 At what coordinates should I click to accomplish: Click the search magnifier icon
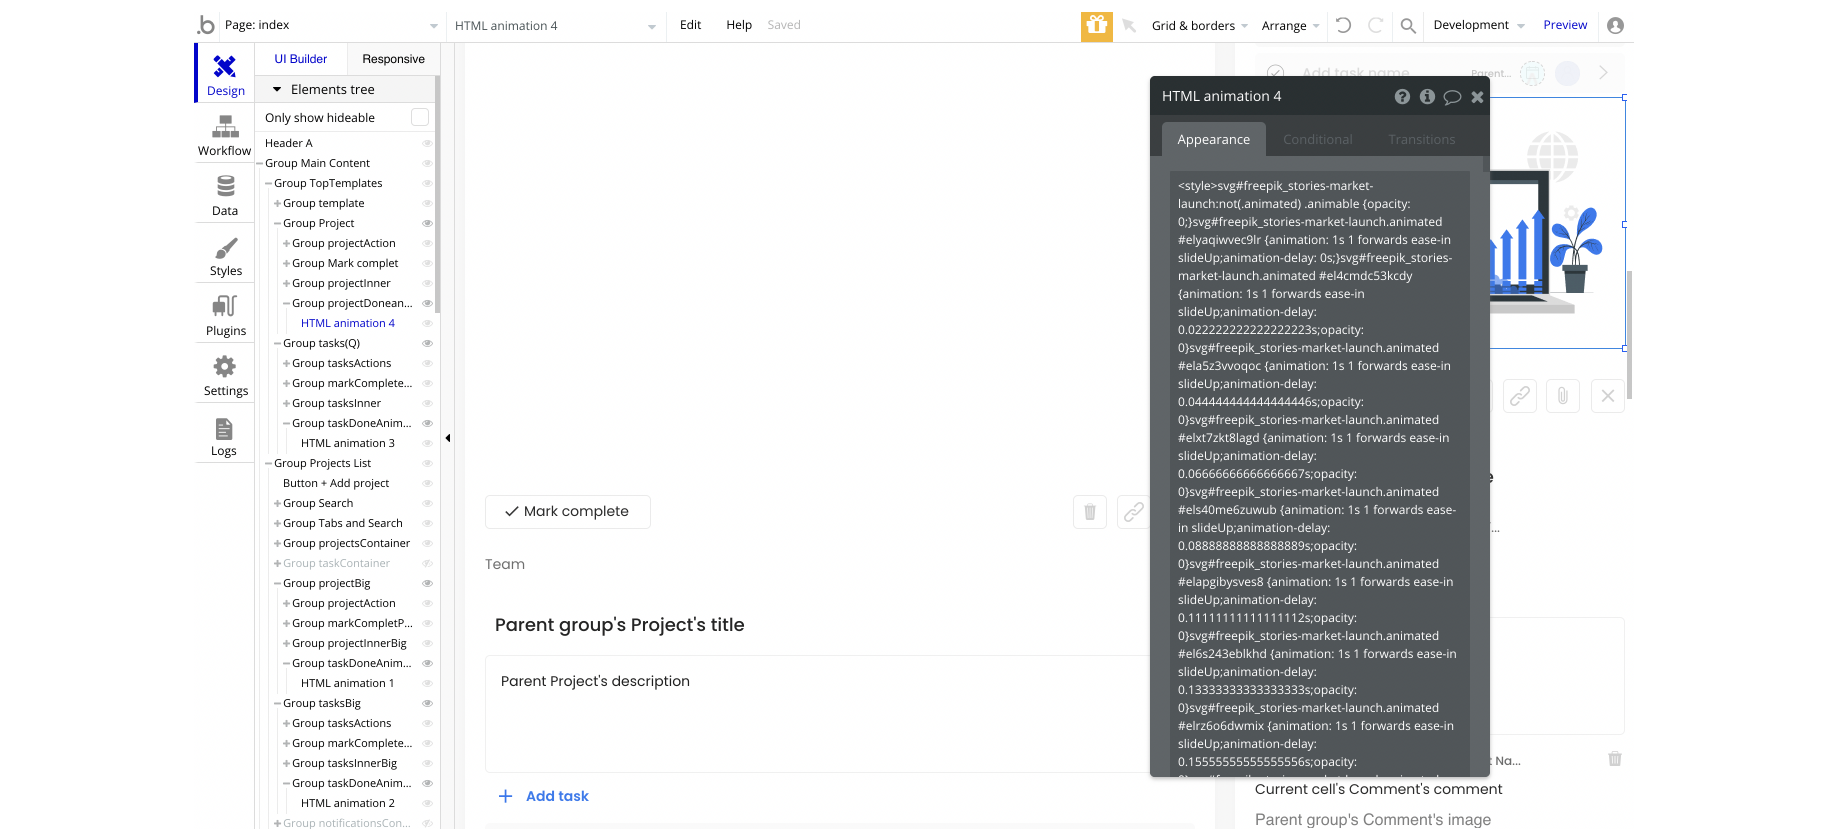click(1408, 26)
